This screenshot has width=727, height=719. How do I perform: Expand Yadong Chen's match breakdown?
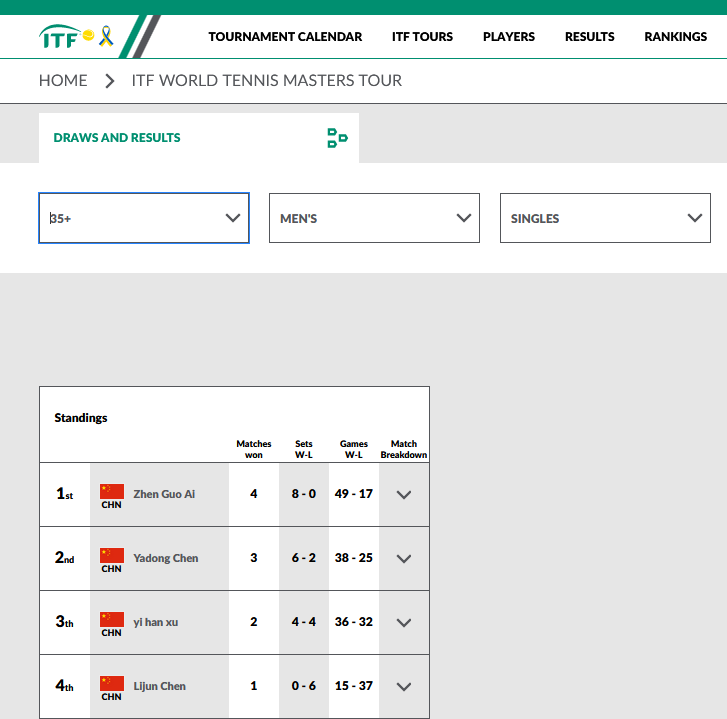[x=404, y=558]
